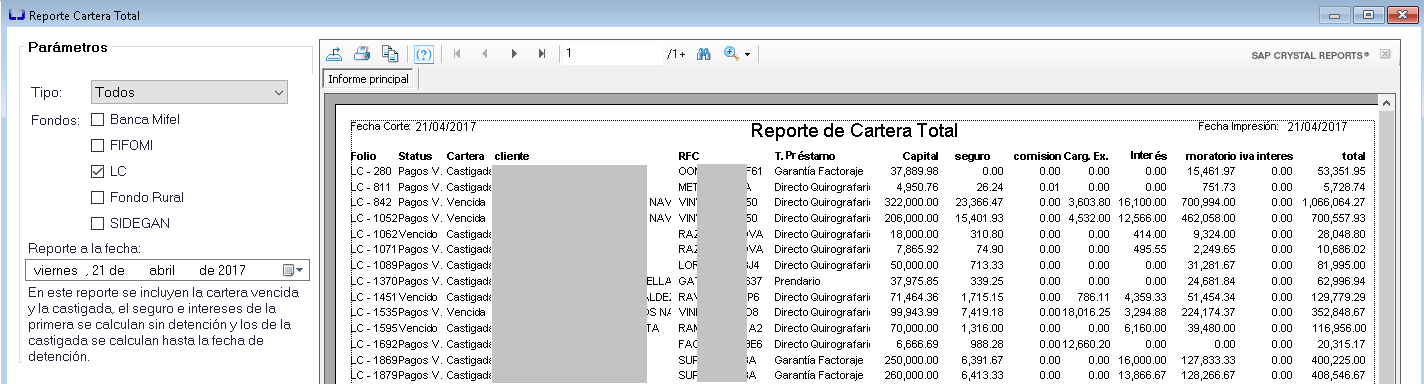1424x384 pixels.
Task: Click folio 'LC - 842' row
Action: [x=371, y=202]
